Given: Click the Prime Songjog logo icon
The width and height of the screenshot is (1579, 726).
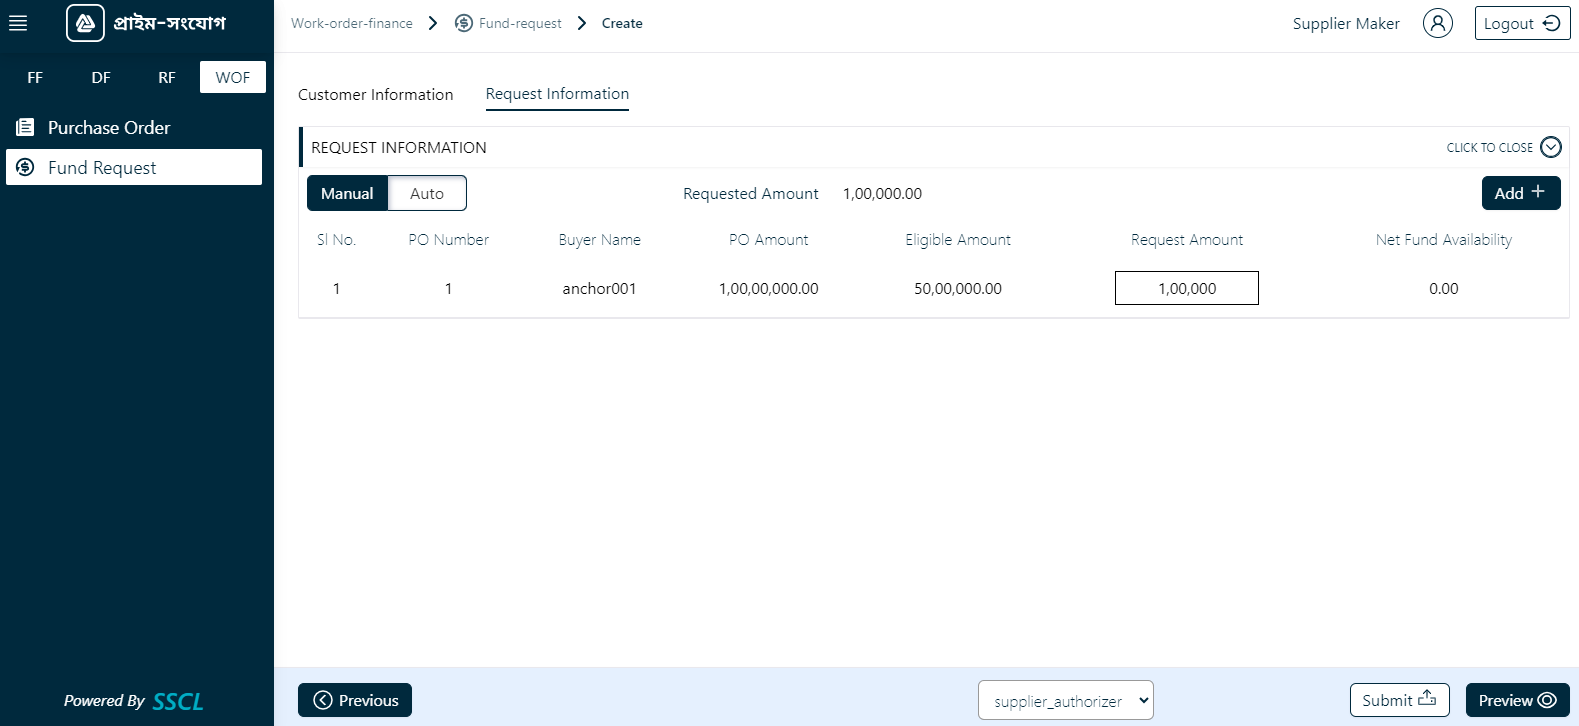Looking at the screenshot, I should pos(85,23).
